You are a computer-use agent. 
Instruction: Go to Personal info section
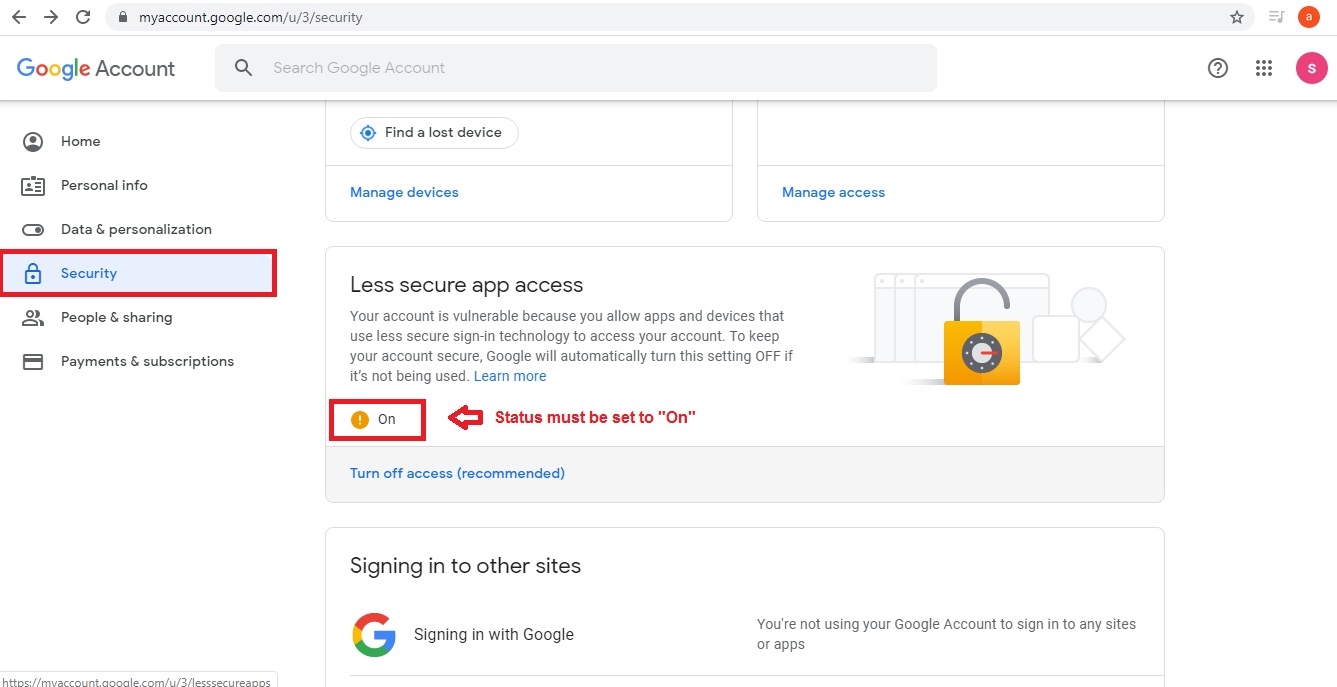[x=104, y=185]
